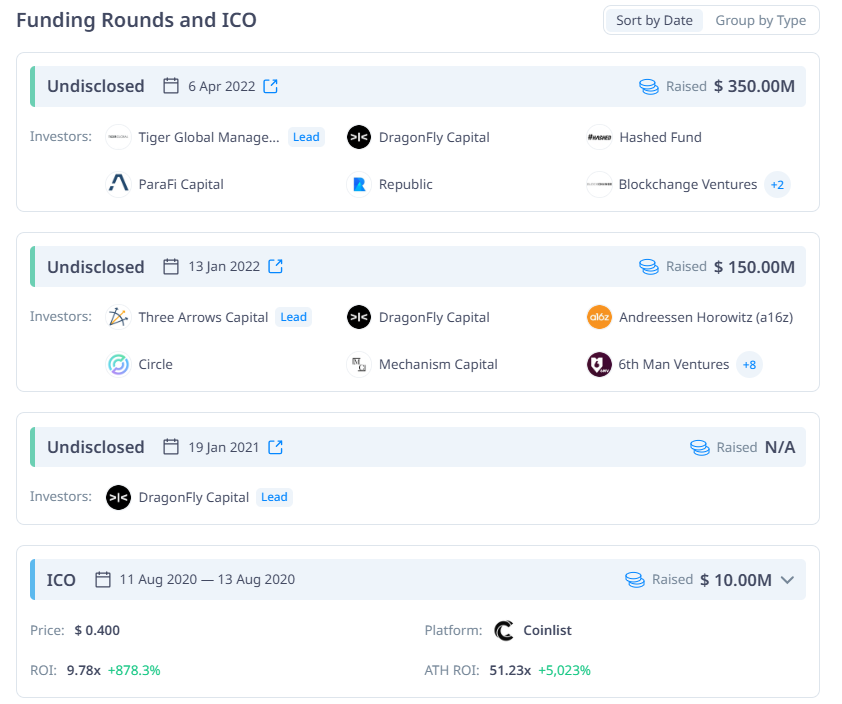Show 8 more investors after 6th Man Ventures
The height and width of the screenshot is (704, 842).
(749, 365)
